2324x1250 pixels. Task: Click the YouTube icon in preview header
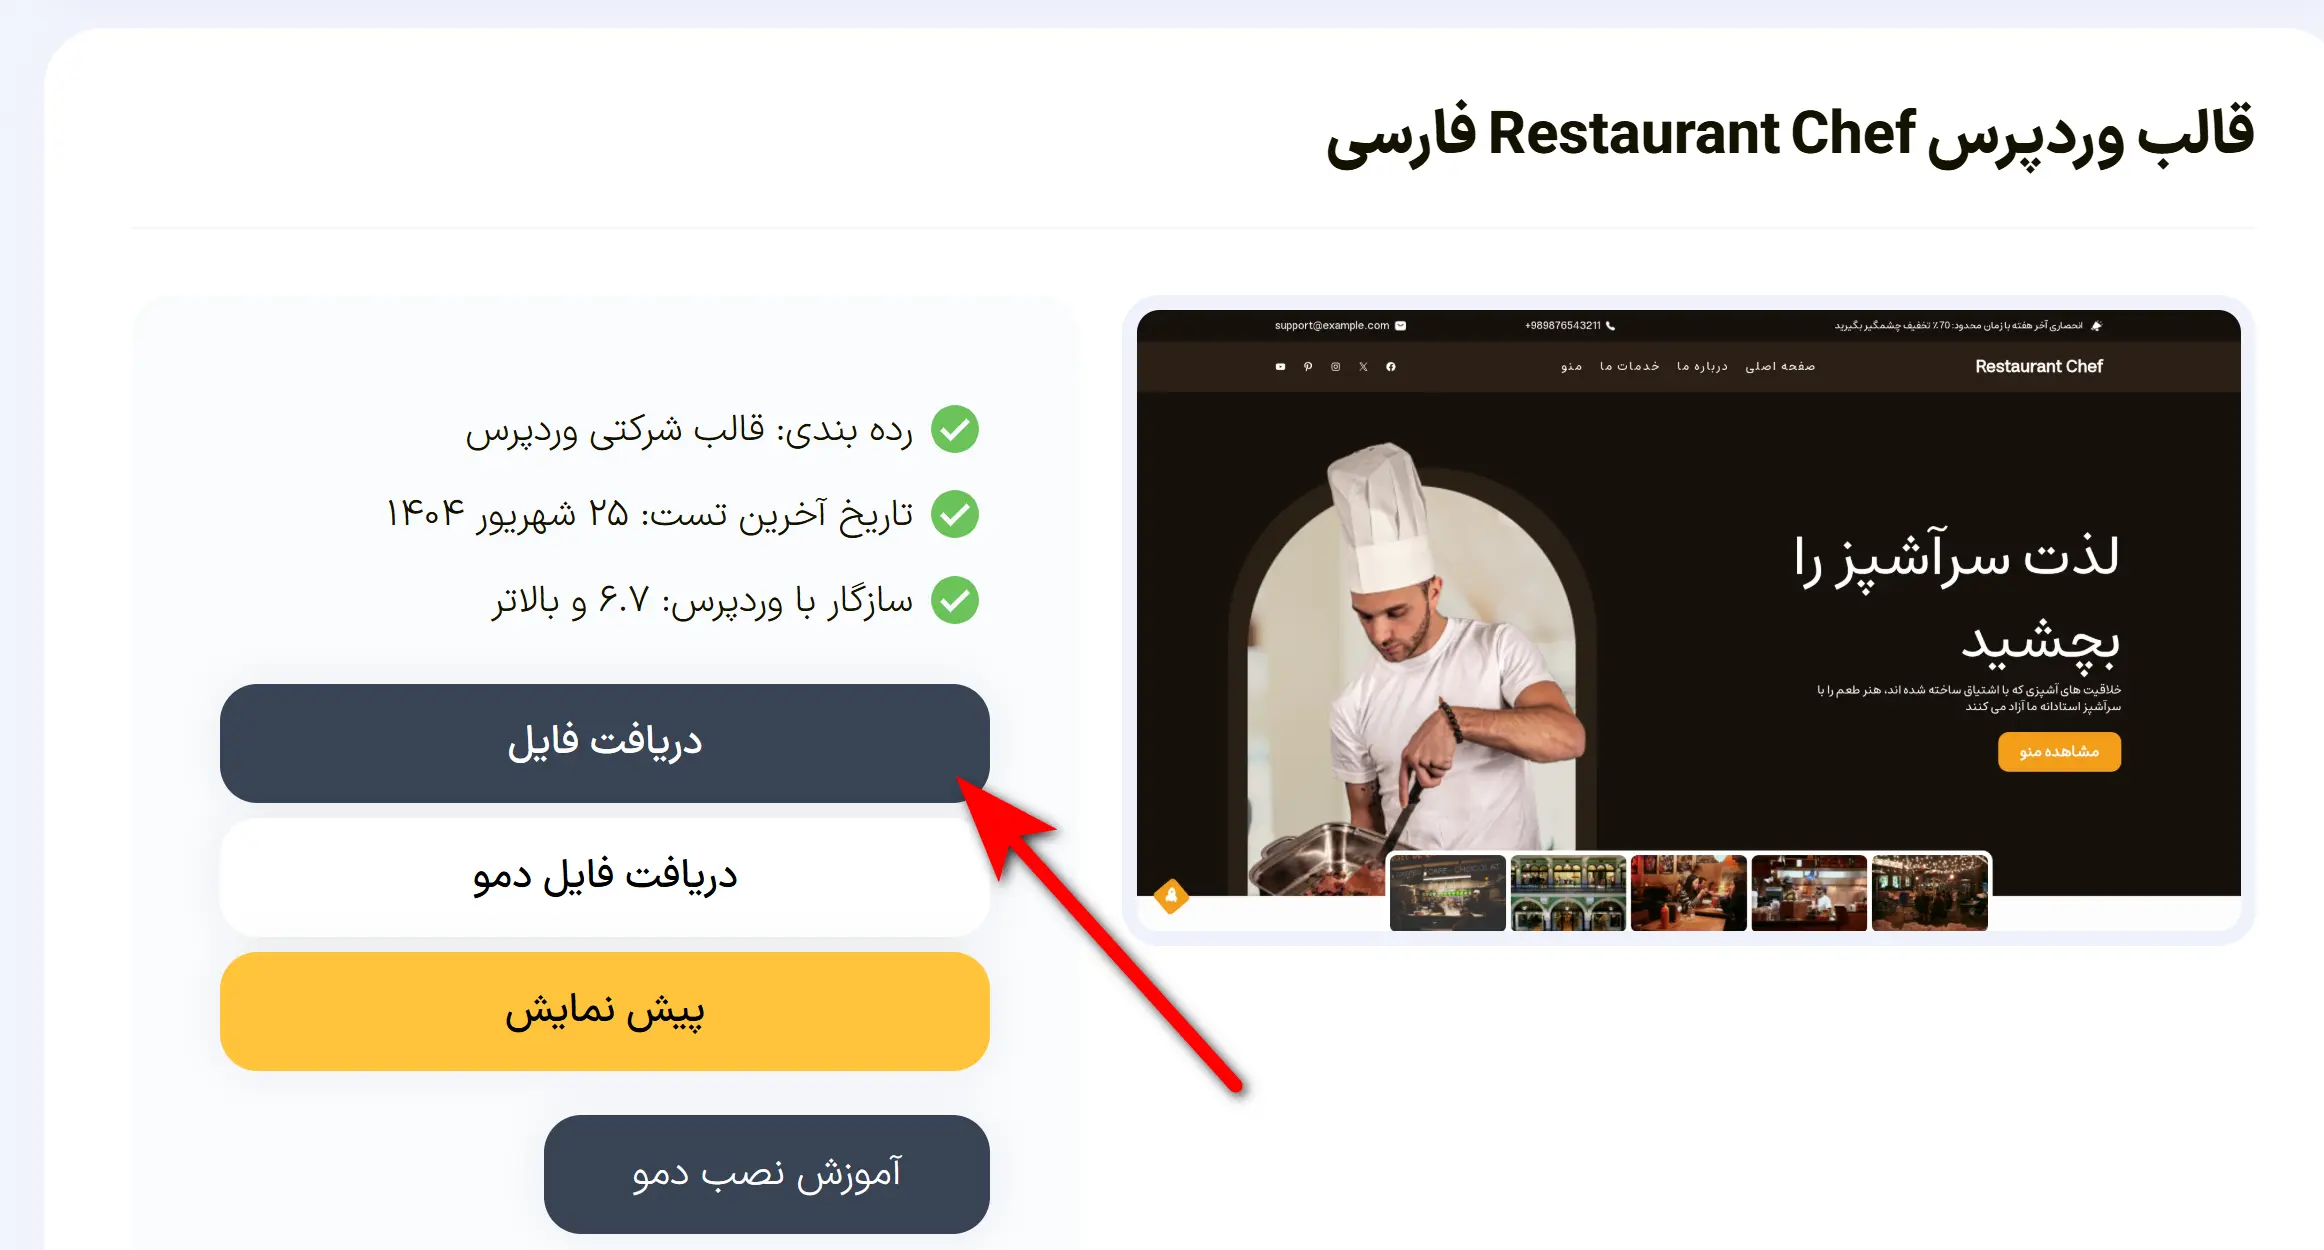tap(1280, 367)
